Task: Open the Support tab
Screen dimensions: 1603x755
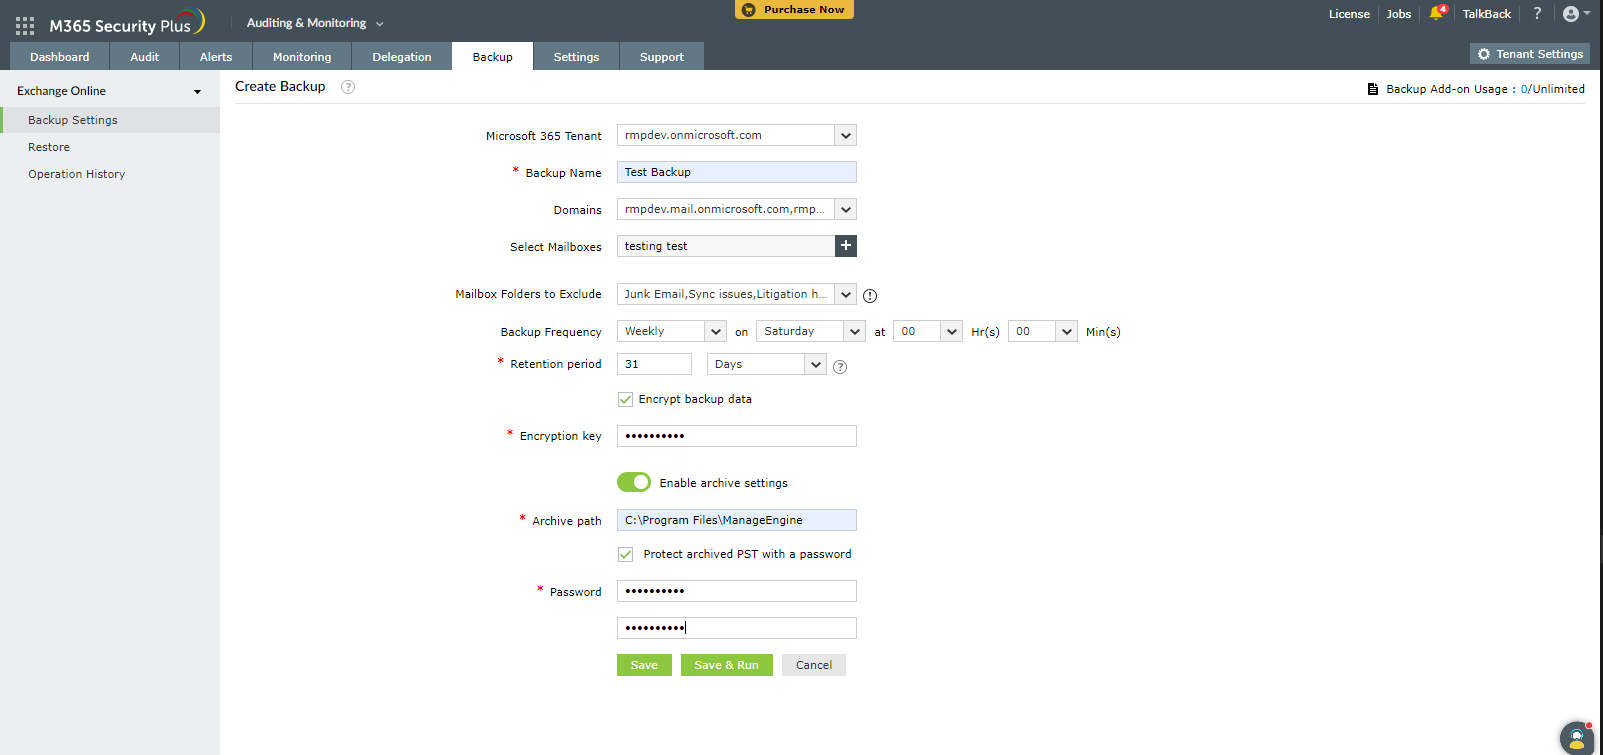Action: (x=662, y=57)
